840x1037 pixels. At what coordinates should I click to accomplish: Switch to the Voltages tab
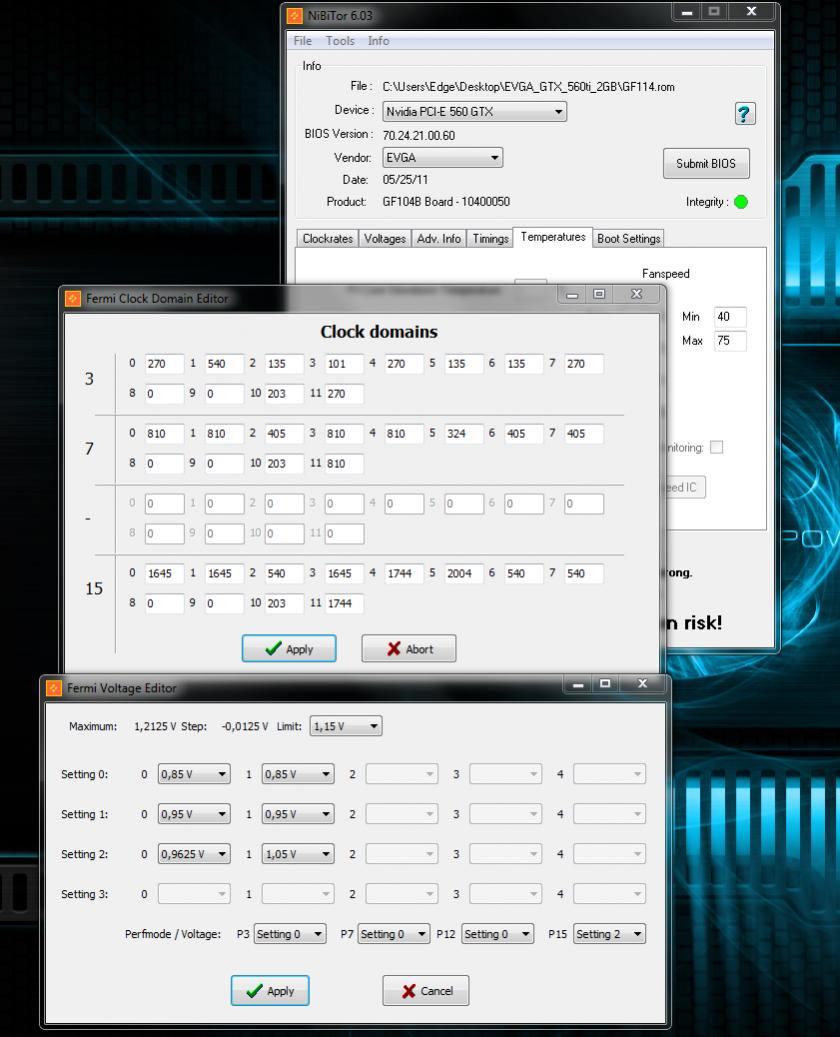(385, 239)
